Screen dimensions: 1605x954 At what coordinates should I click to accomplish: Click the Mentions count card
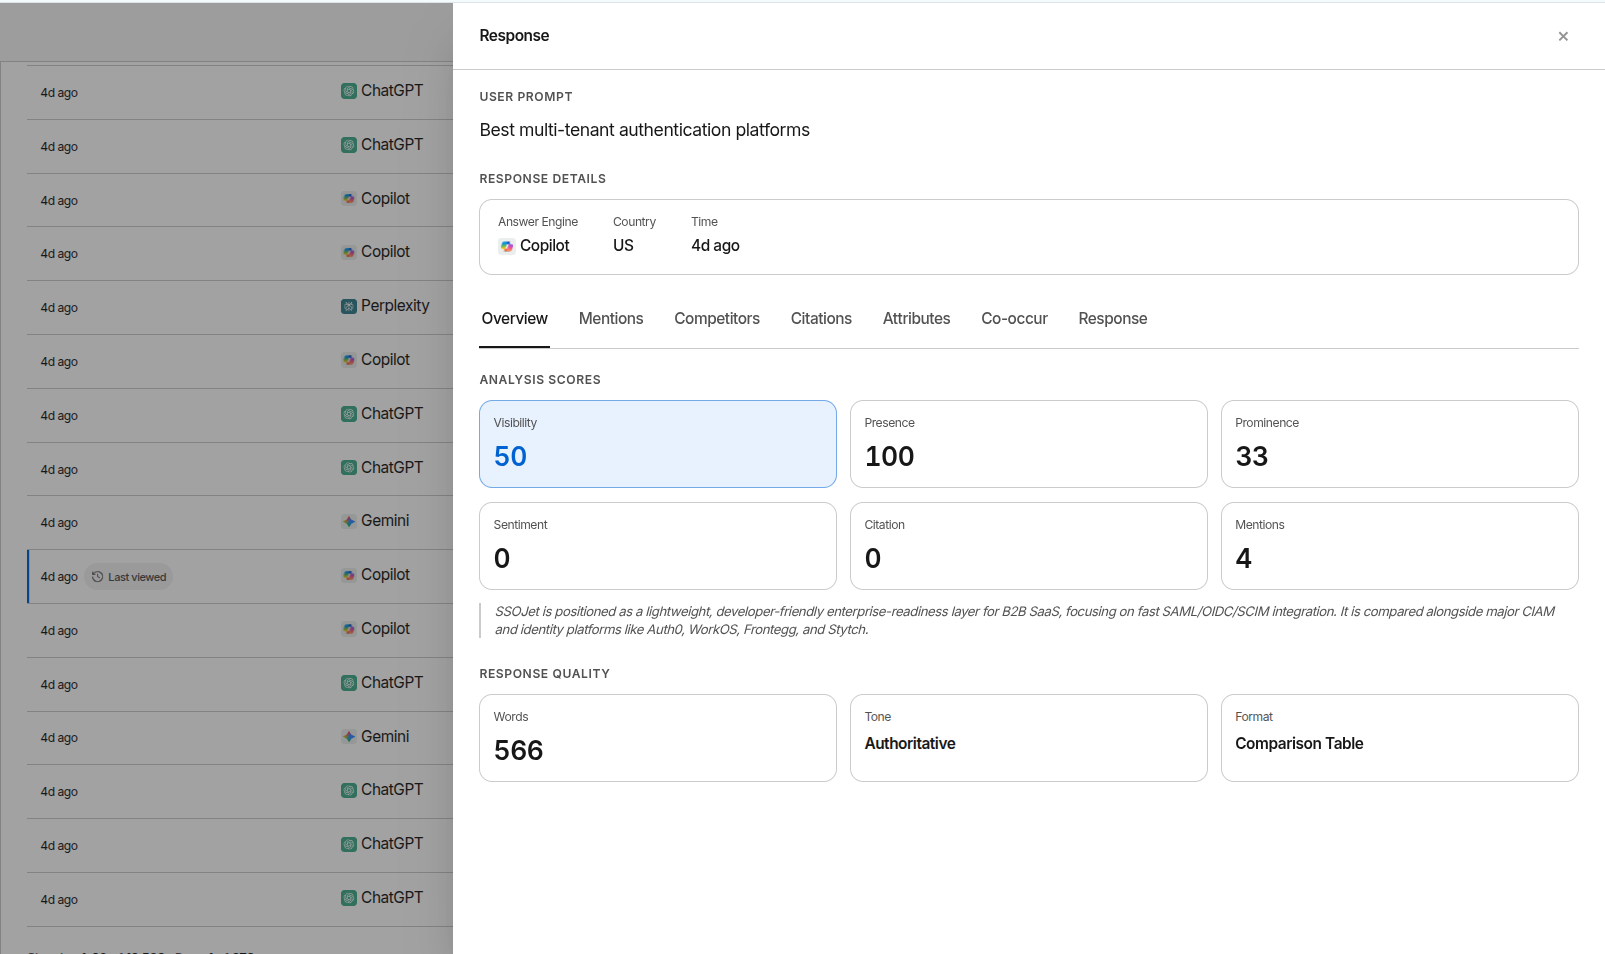pos(1400,546)
